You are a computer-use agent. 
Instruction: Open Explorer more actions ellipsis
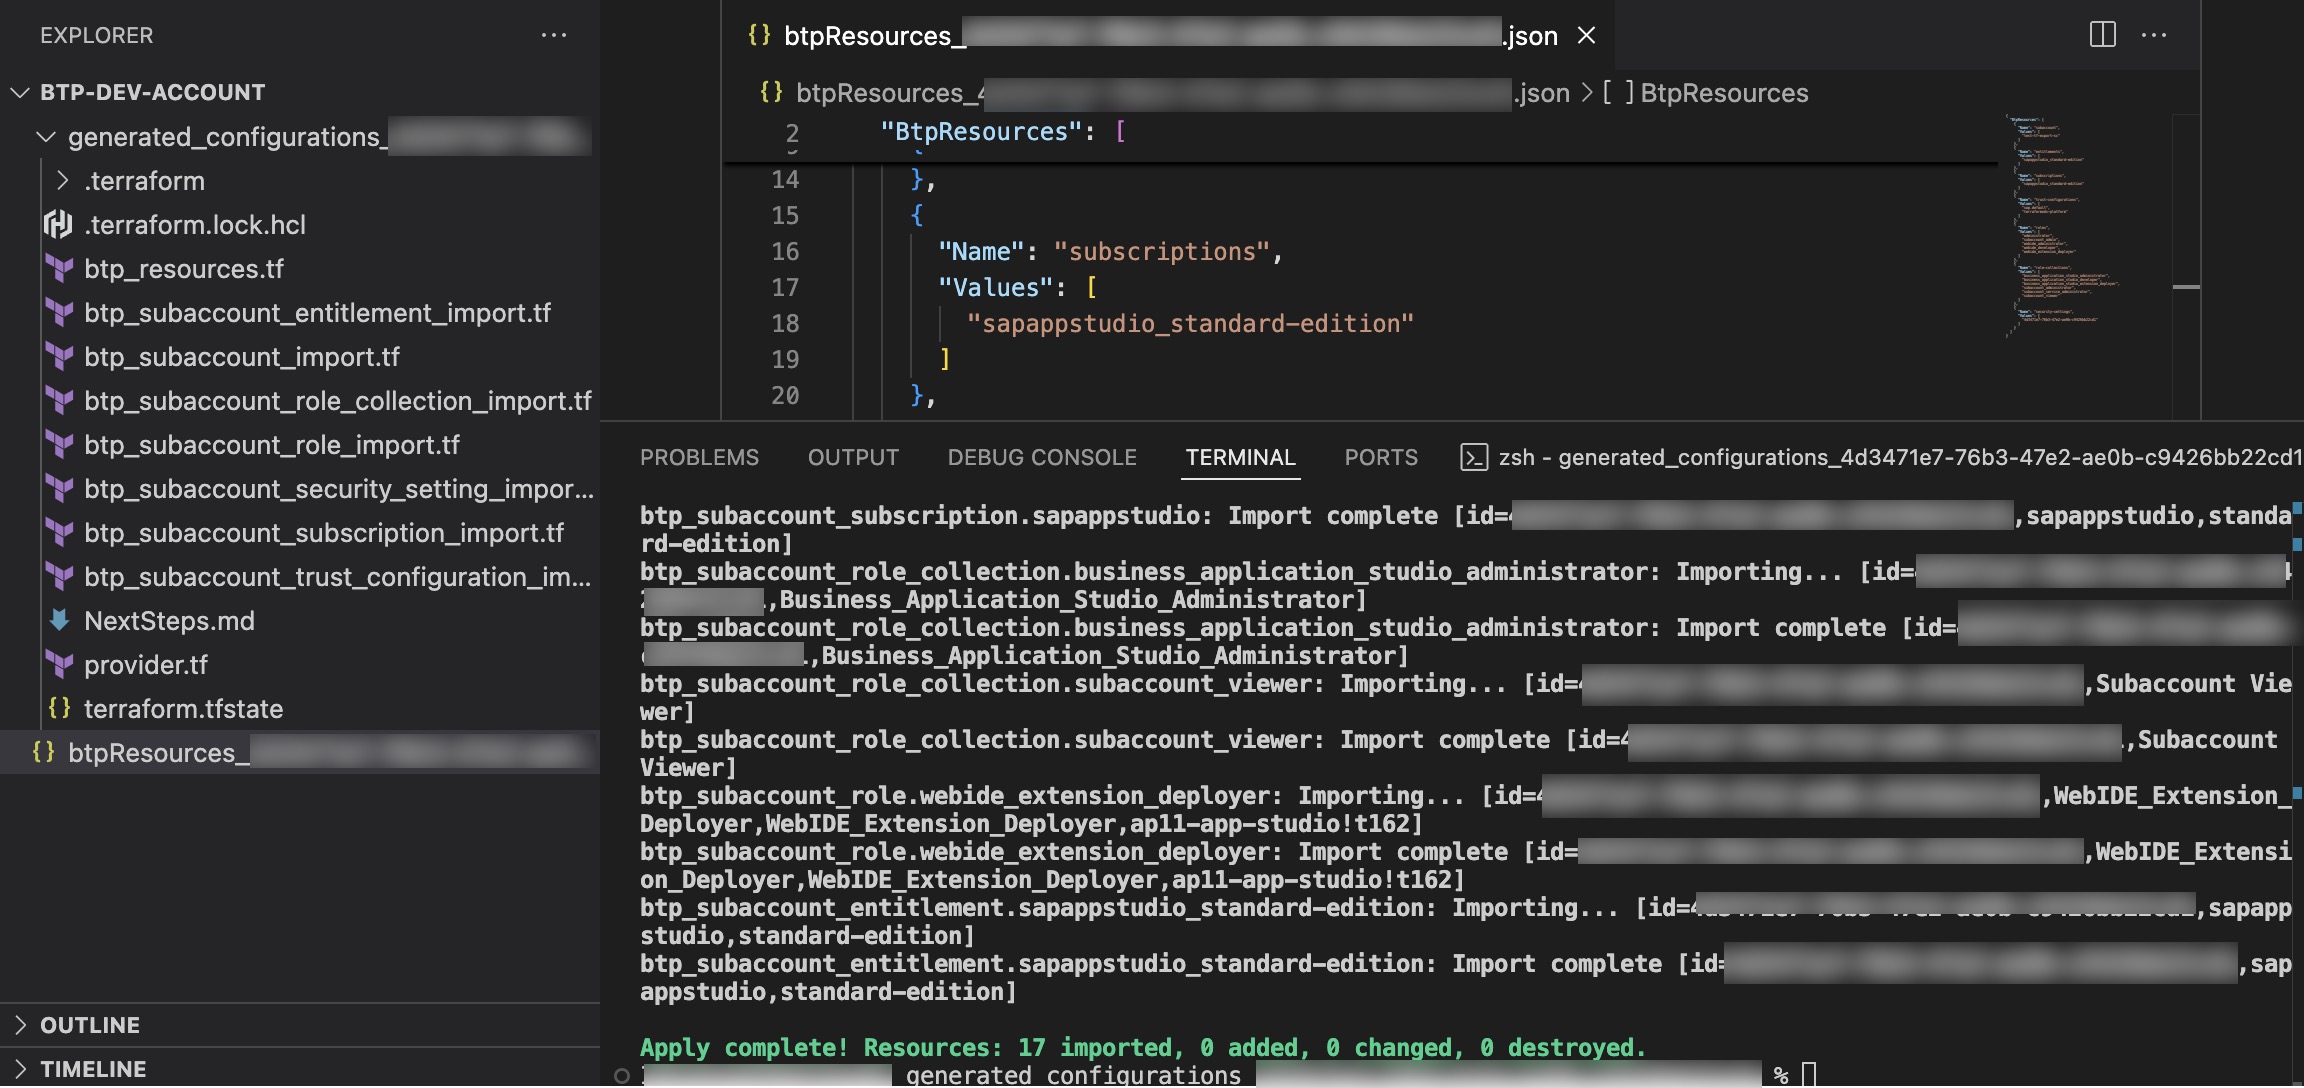(x=553, y=35)
